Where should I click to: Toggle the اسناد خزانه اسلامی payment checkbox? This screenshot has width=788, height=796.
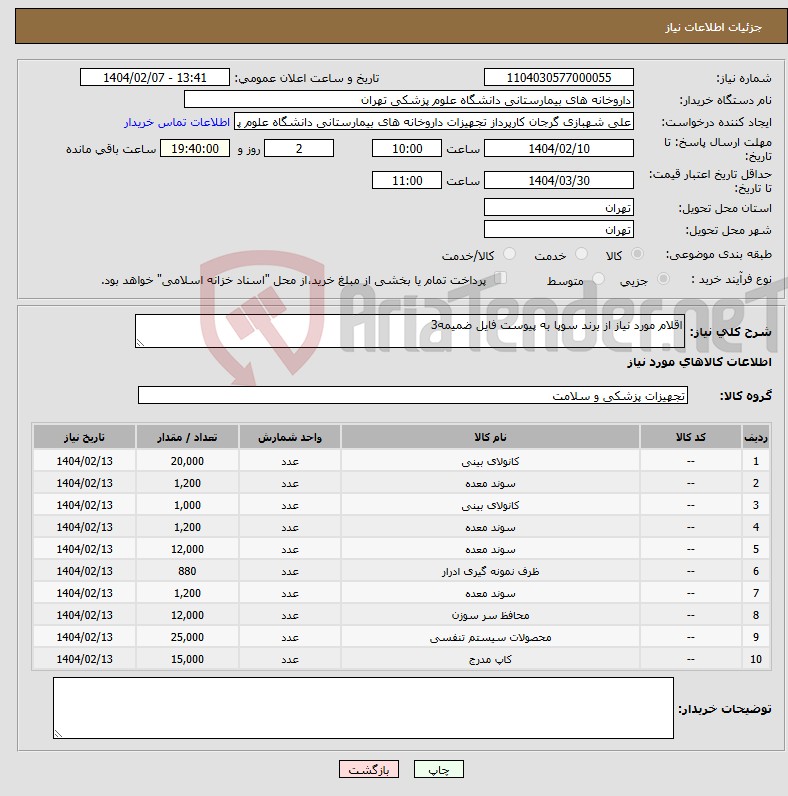pos(501,278)
